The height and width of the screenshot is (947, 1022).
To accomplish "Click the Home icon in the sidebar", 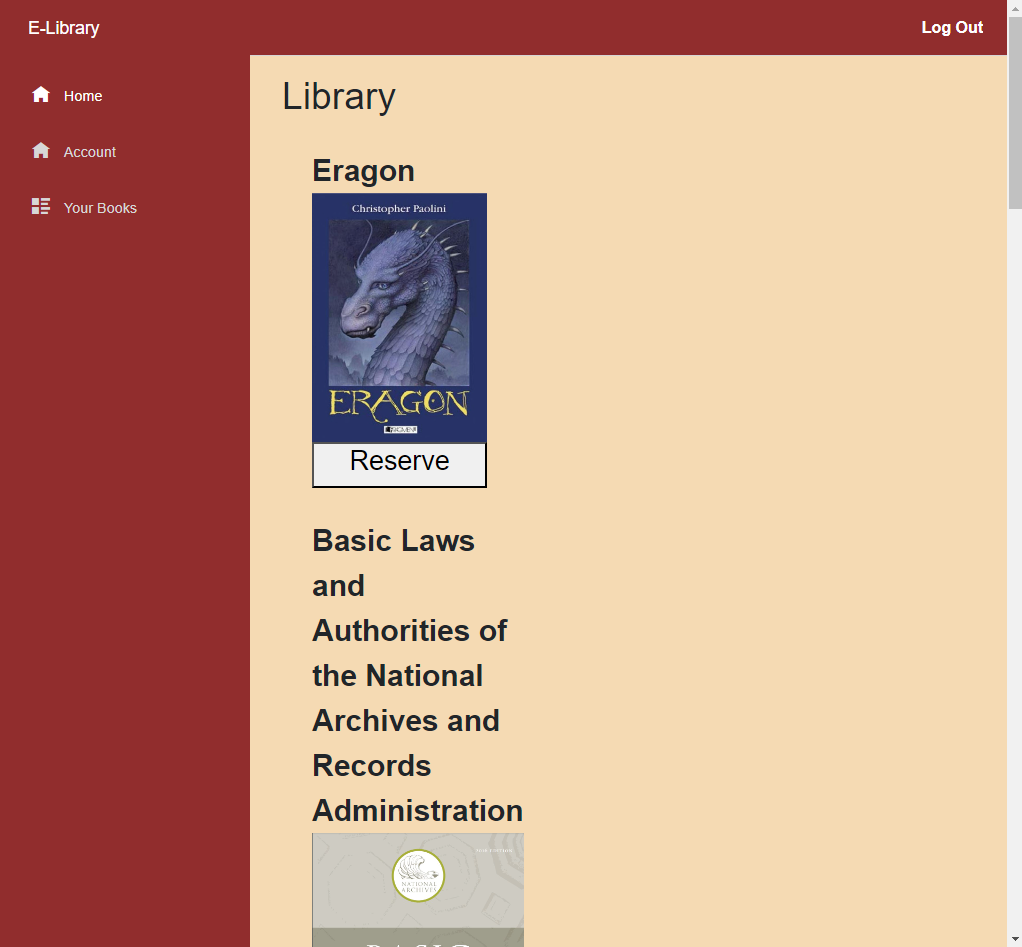I will (41, 95).
